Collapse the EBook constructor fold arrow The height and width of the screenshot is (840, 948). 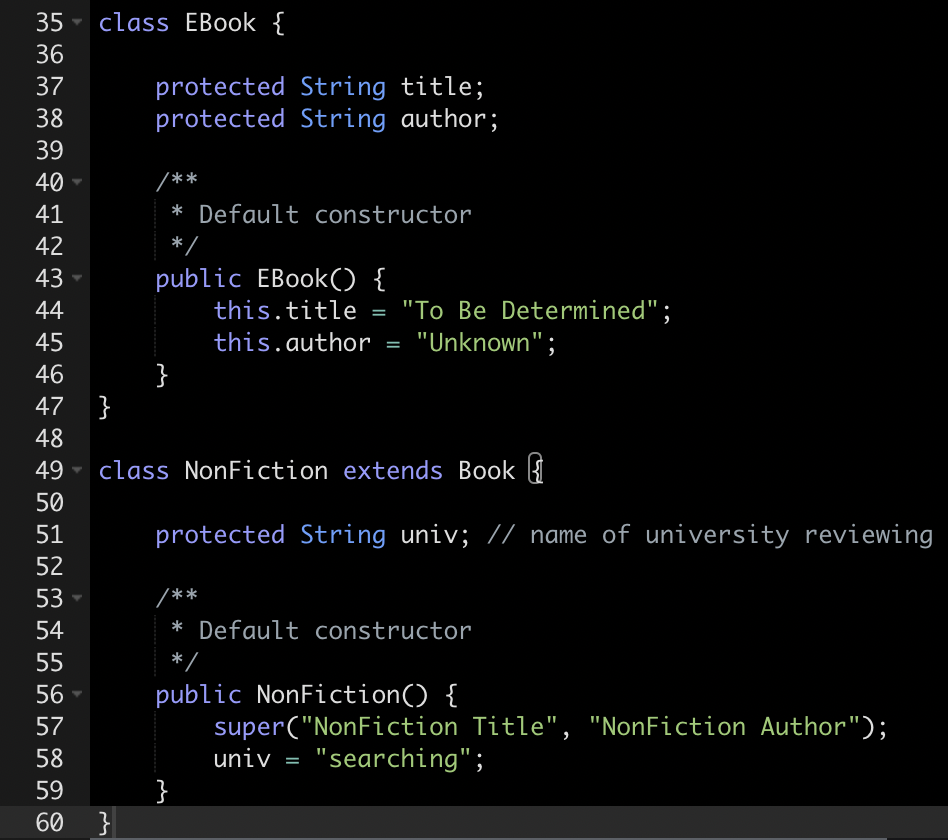click(x=77, y=278)
